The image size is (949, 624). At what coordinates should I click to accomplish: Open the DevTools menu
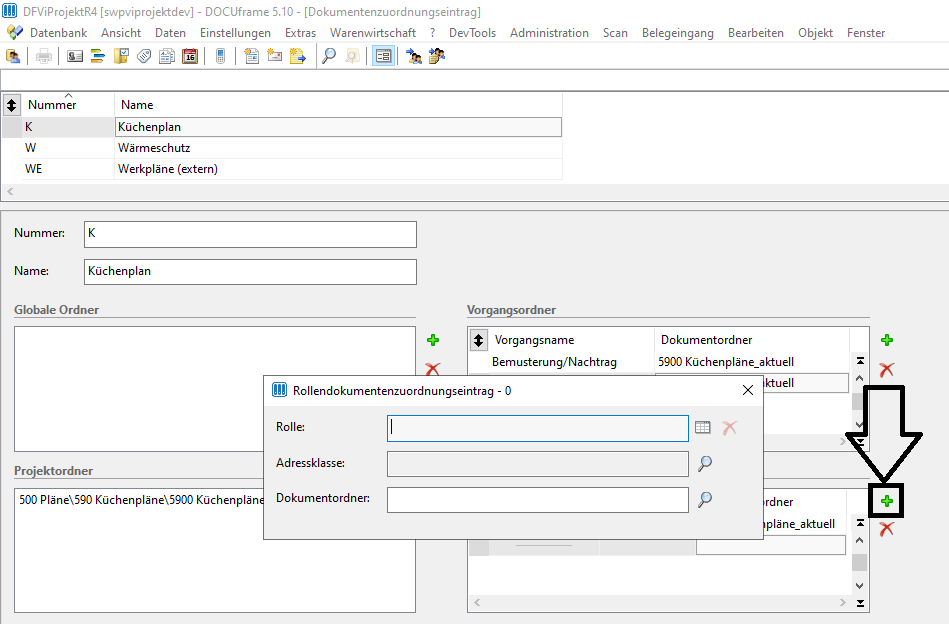[472, 33]
